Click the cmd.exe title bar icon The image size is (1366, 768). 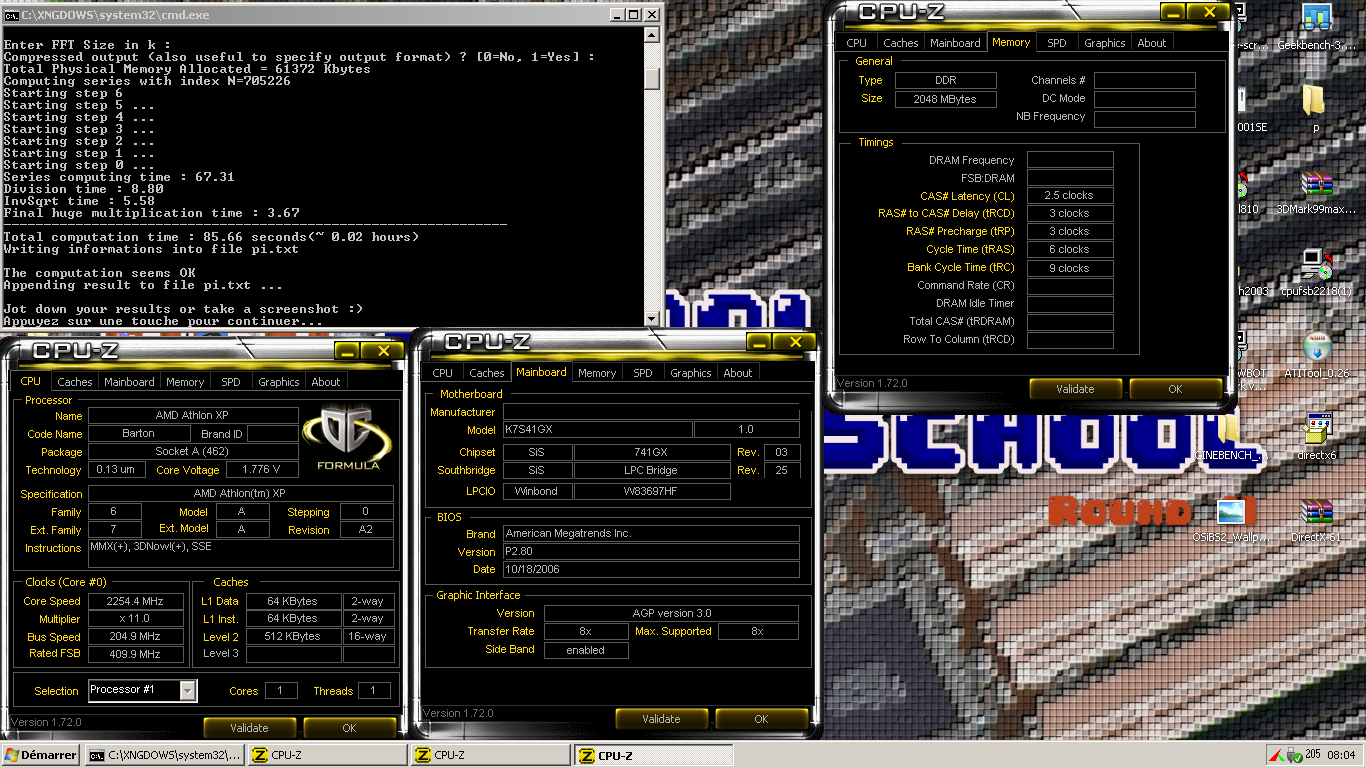(x=11, y=15)
